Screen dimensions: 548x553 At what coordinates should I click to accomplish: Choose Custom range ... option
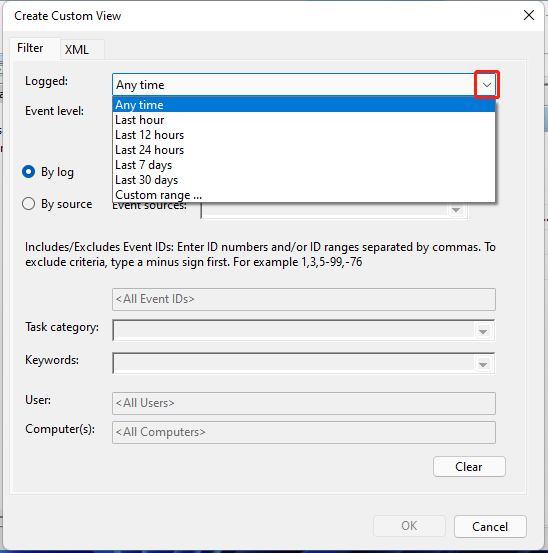tap(304, 195)
